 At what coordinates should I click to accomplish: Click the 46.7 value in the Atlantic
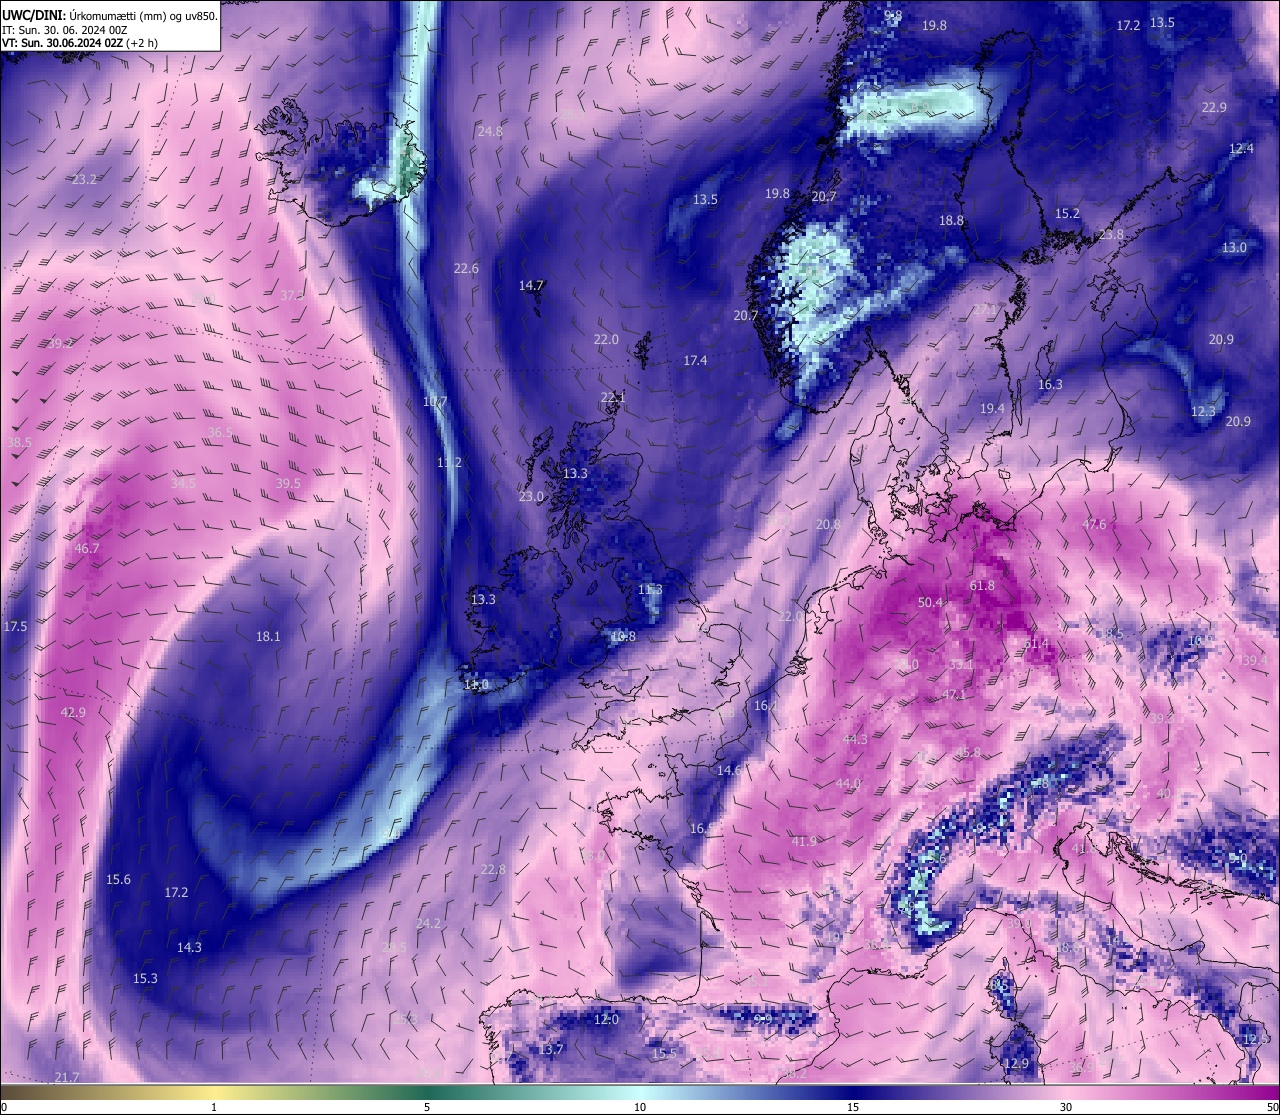coord(87,548)
